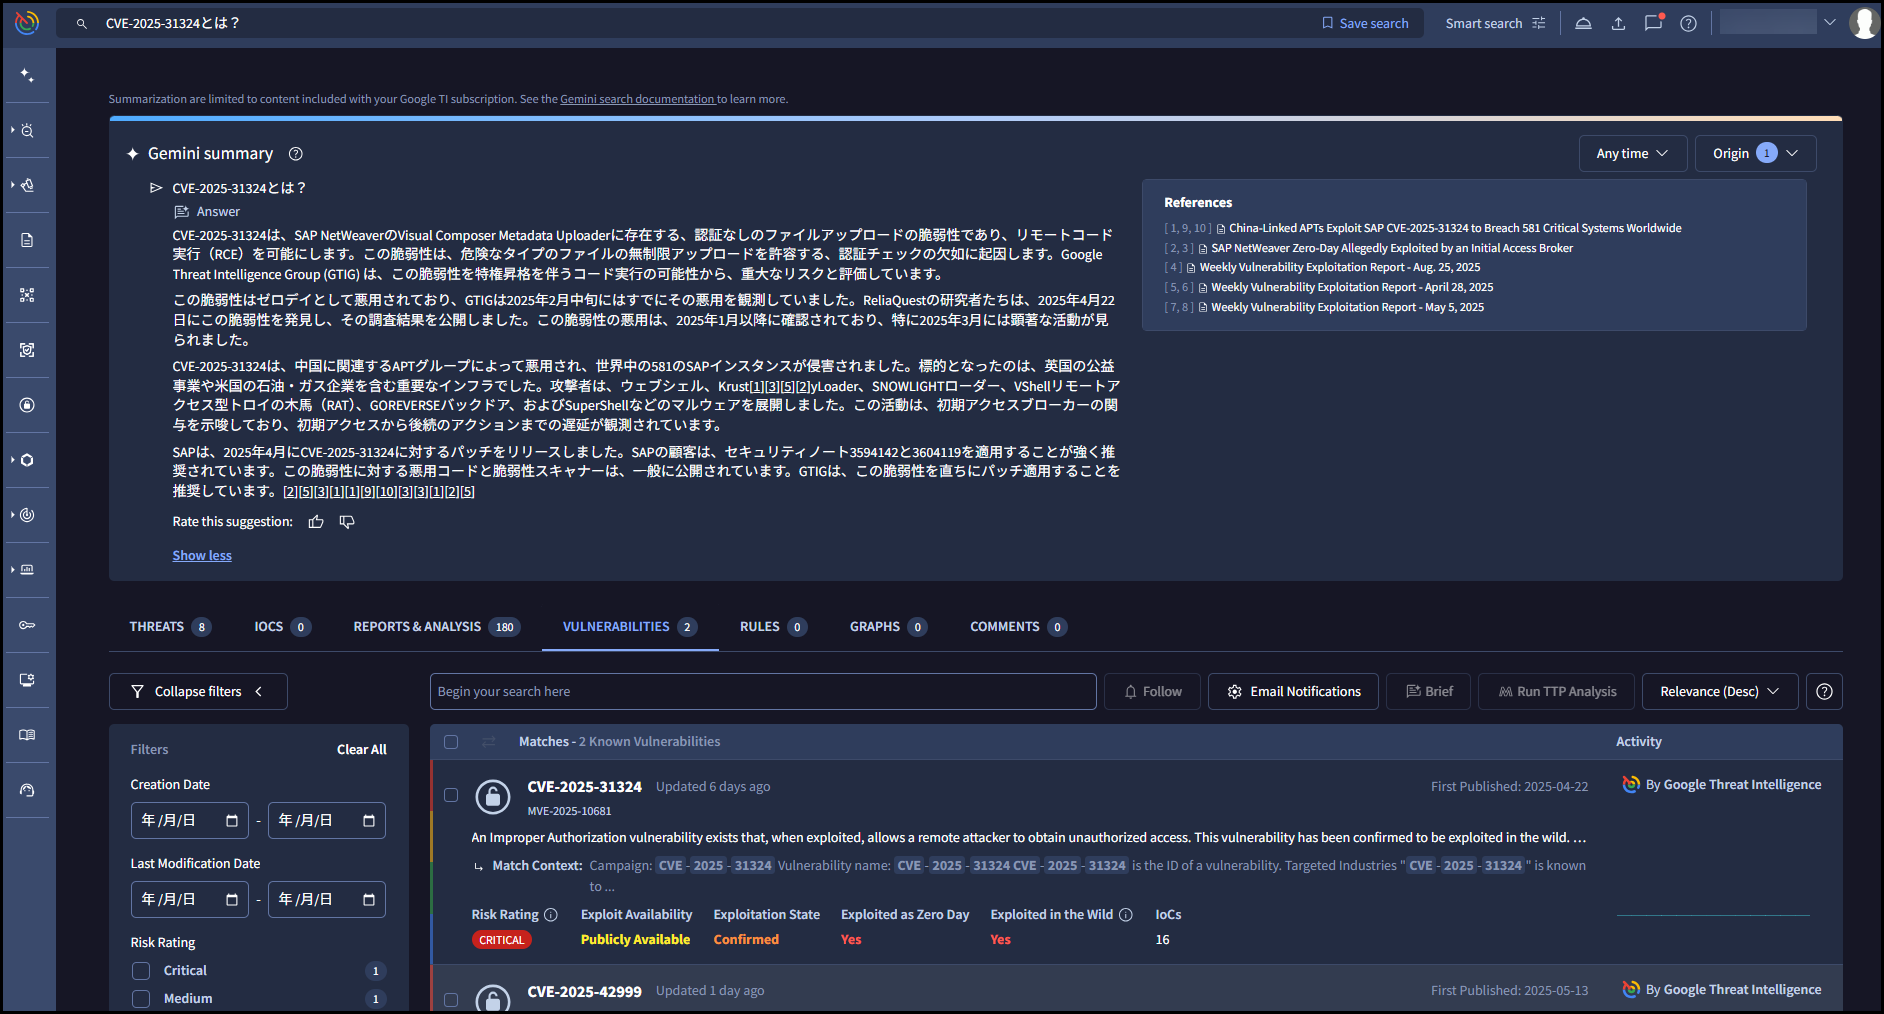Click the thumbs up rating icon
Viewport: 1884px width, 1014px height.
coord(316,522)
